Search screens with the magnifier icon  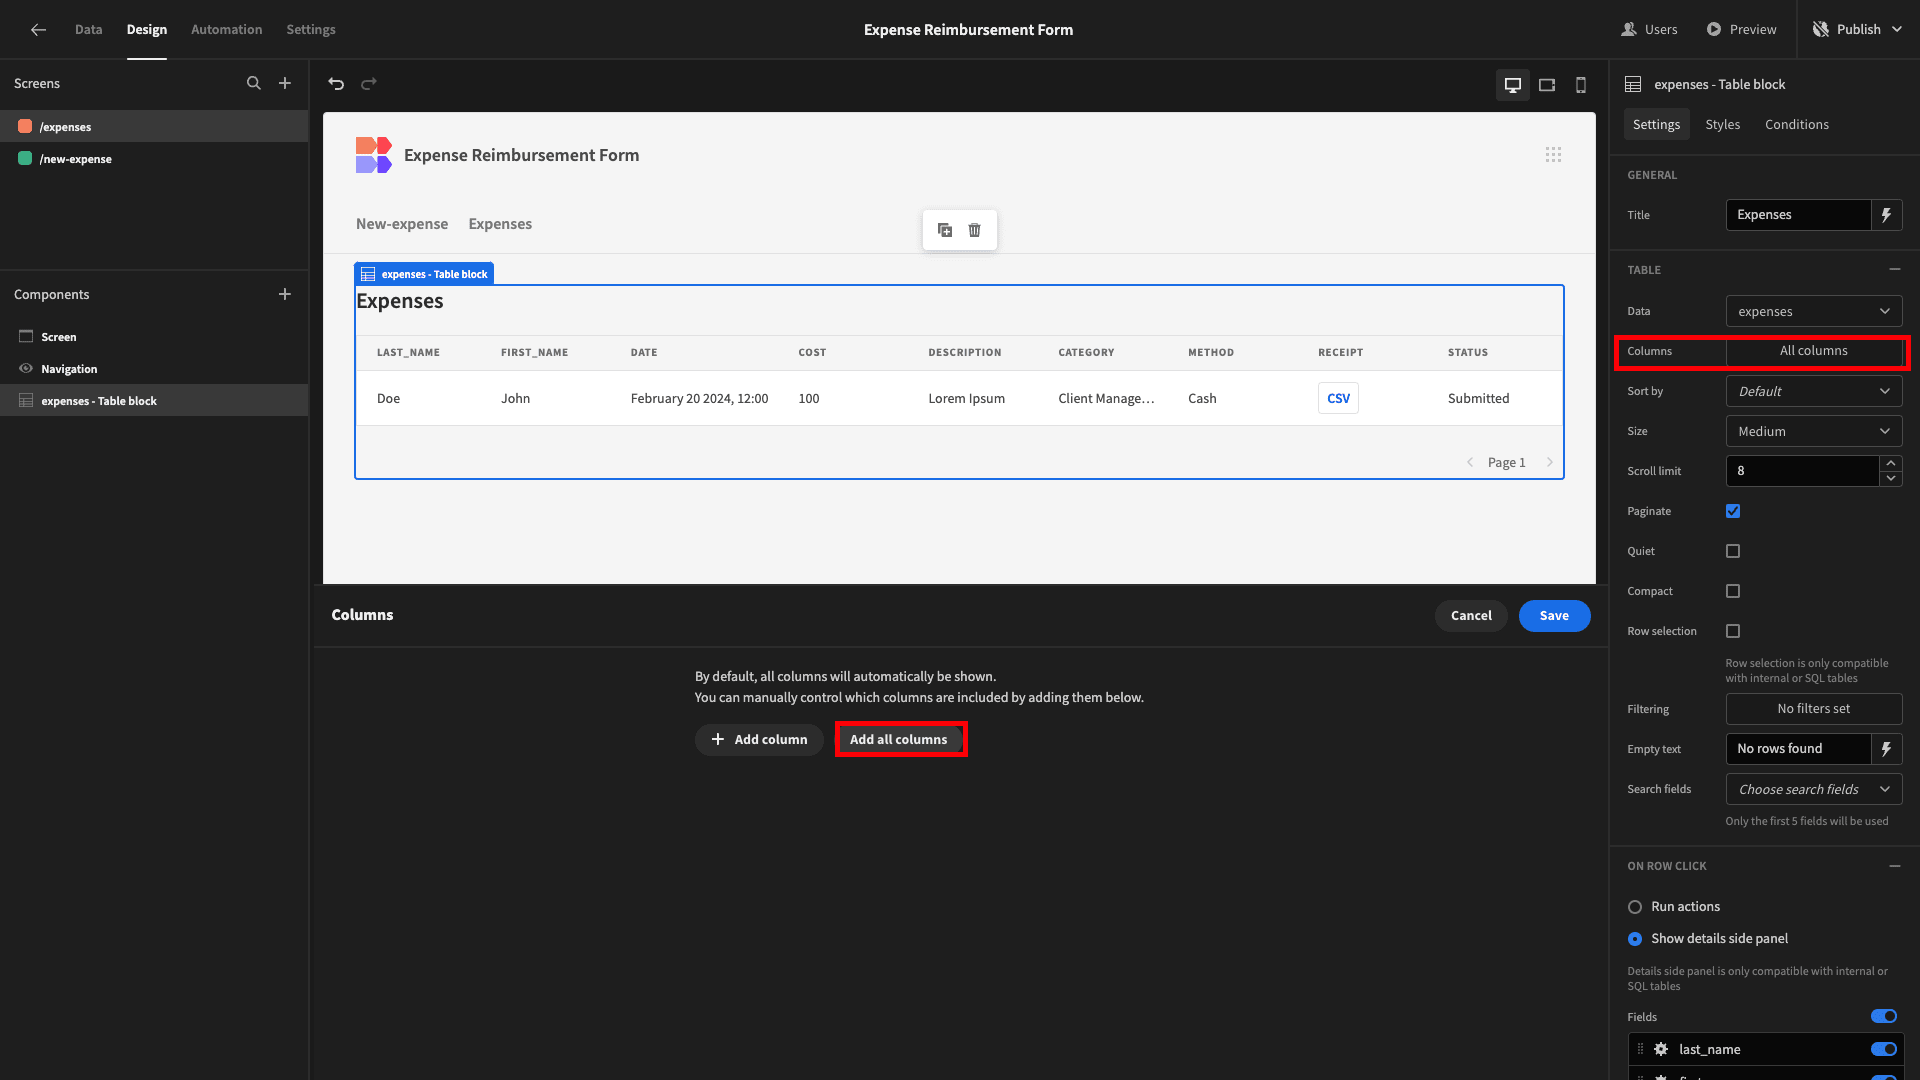coord(254,84)
